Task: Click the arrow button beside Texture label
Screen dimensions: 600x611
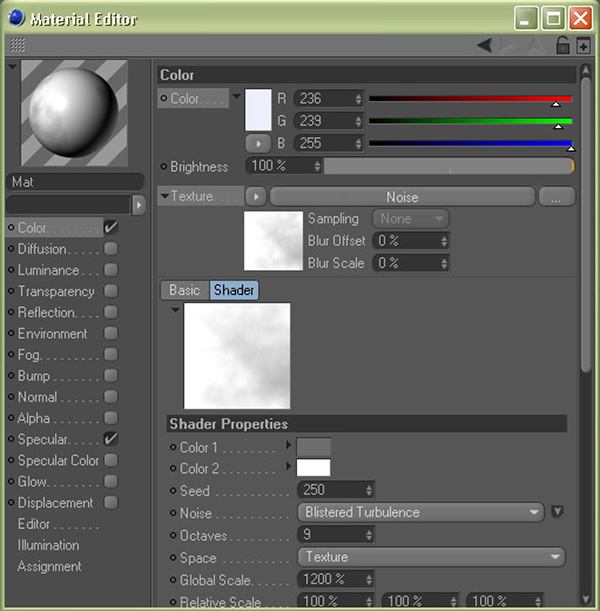Action: [x=256, y=197]
